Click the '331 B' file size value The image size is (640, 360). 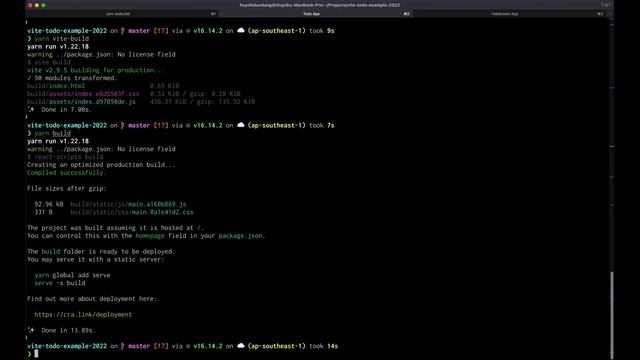(x=43, y=212)
